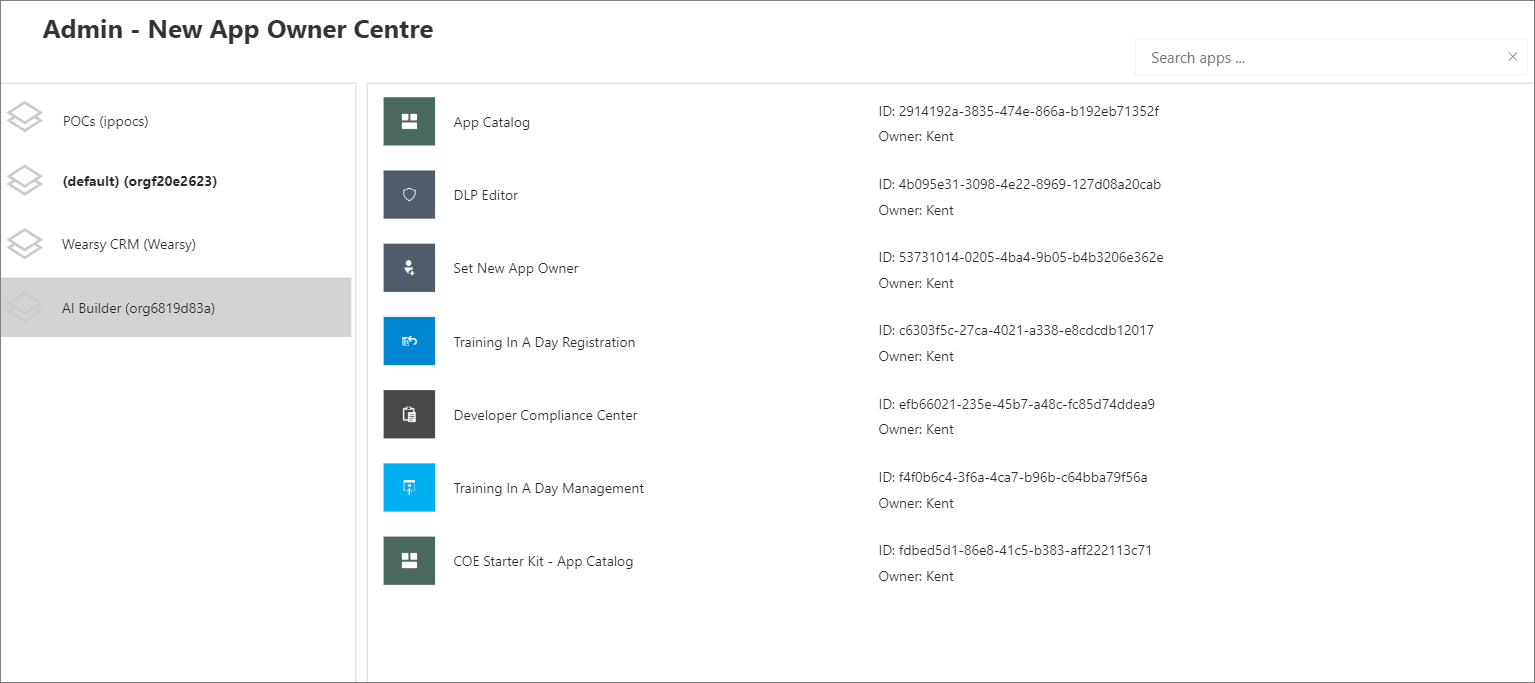This screenshot has height=683, width=1535.
Task: Click the layers icon beside Wearsy CRM
Action: 25,243
